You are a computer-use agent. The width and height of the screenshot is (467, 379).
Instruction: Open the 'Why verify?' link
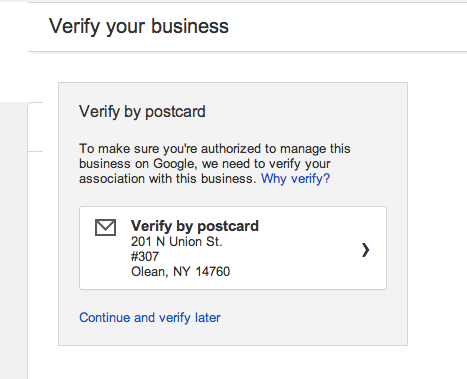click(x=295, y=179)
